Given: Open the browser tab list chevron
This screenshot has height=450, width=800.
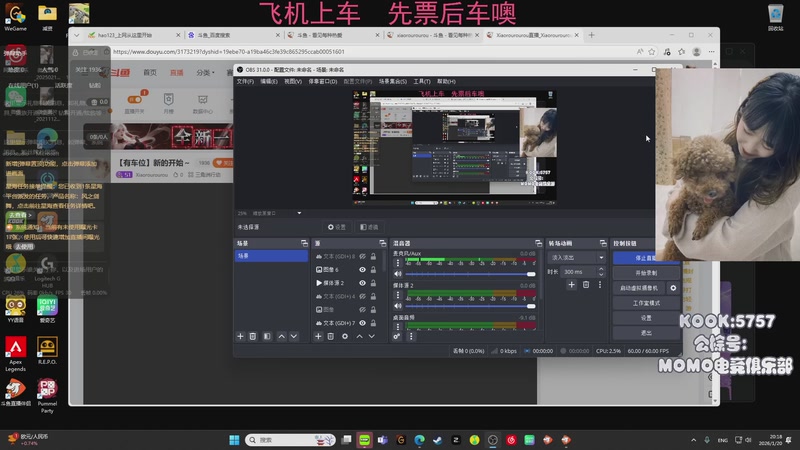Looking at the screenshot, I should pos(77,35).
